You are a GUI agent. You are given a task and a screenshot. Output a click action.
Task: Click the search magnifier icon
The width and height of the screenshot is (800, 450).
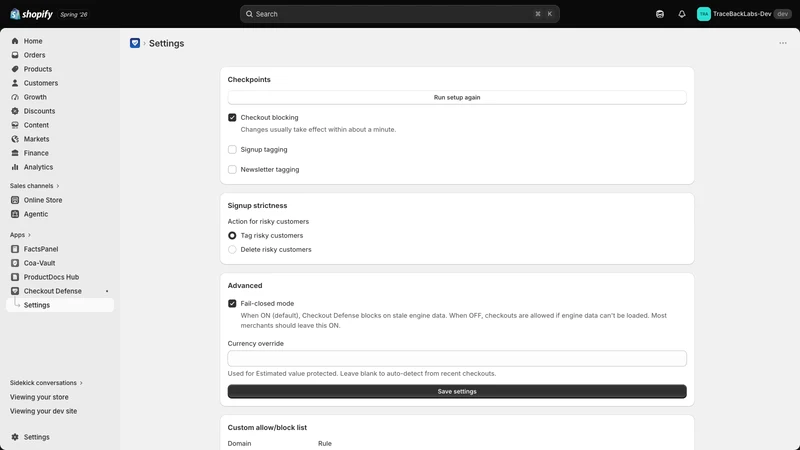[x=249, y=14]
